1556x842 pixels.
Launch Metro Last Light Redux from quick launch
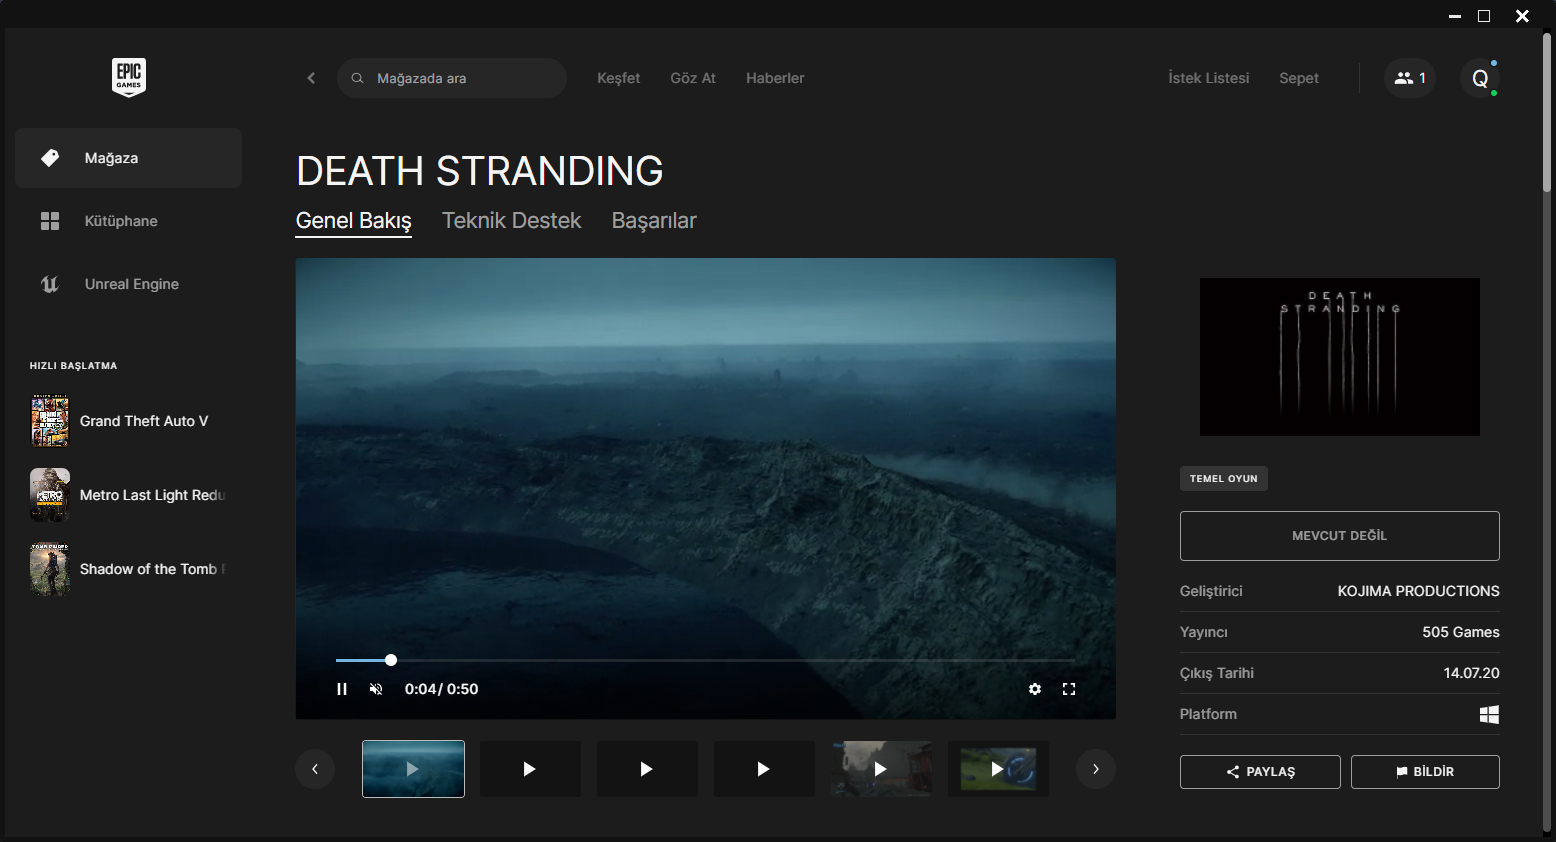[x=128, y=495]
